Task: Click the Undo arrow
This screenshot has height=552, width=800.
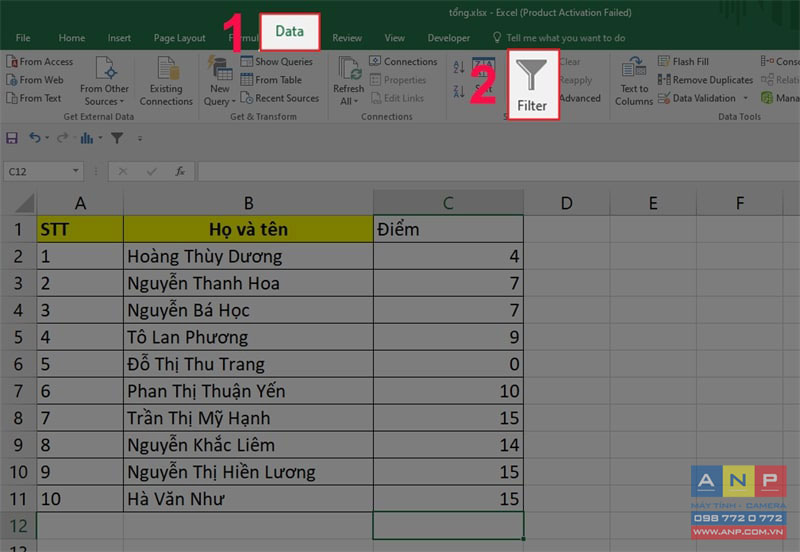Action: click(x=34, y=138)
